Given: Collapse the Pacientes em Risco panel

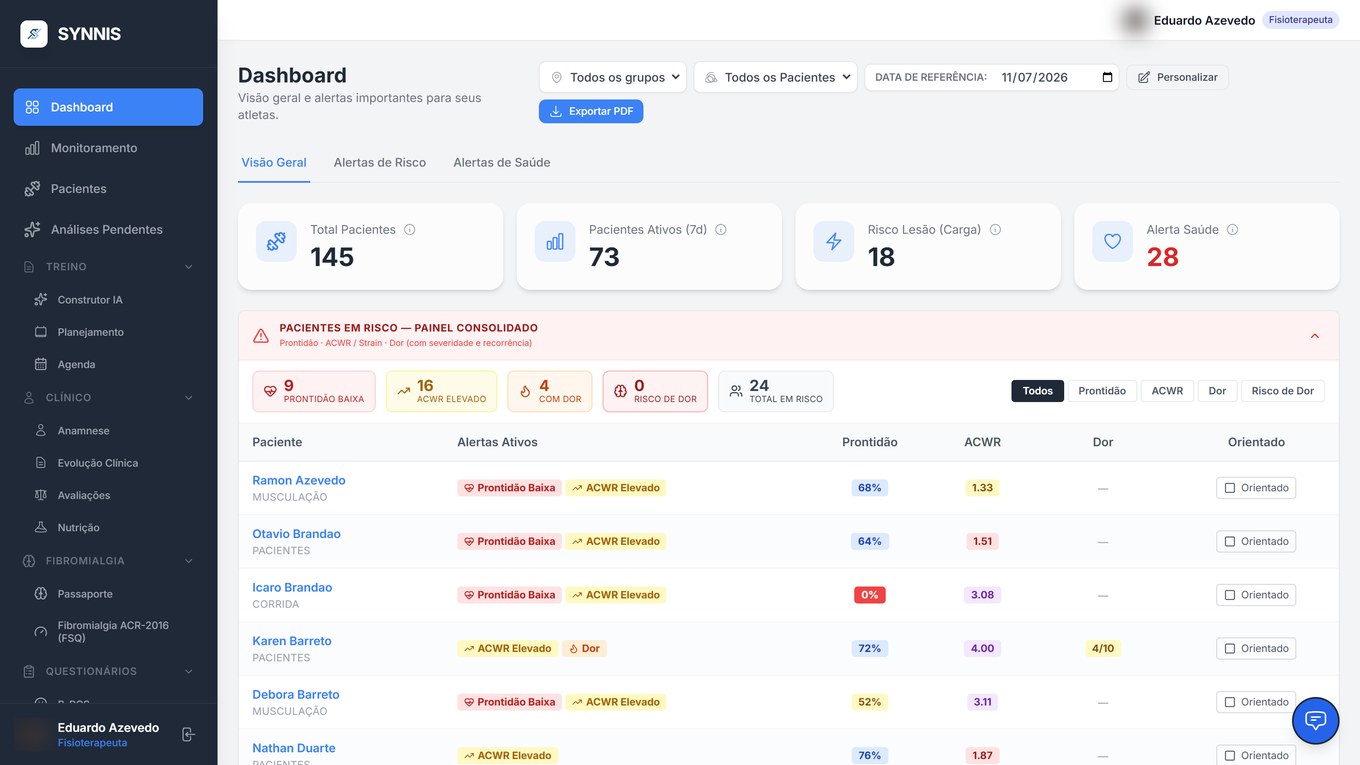Looking at the screenshot, I should tap(1315, 336).
